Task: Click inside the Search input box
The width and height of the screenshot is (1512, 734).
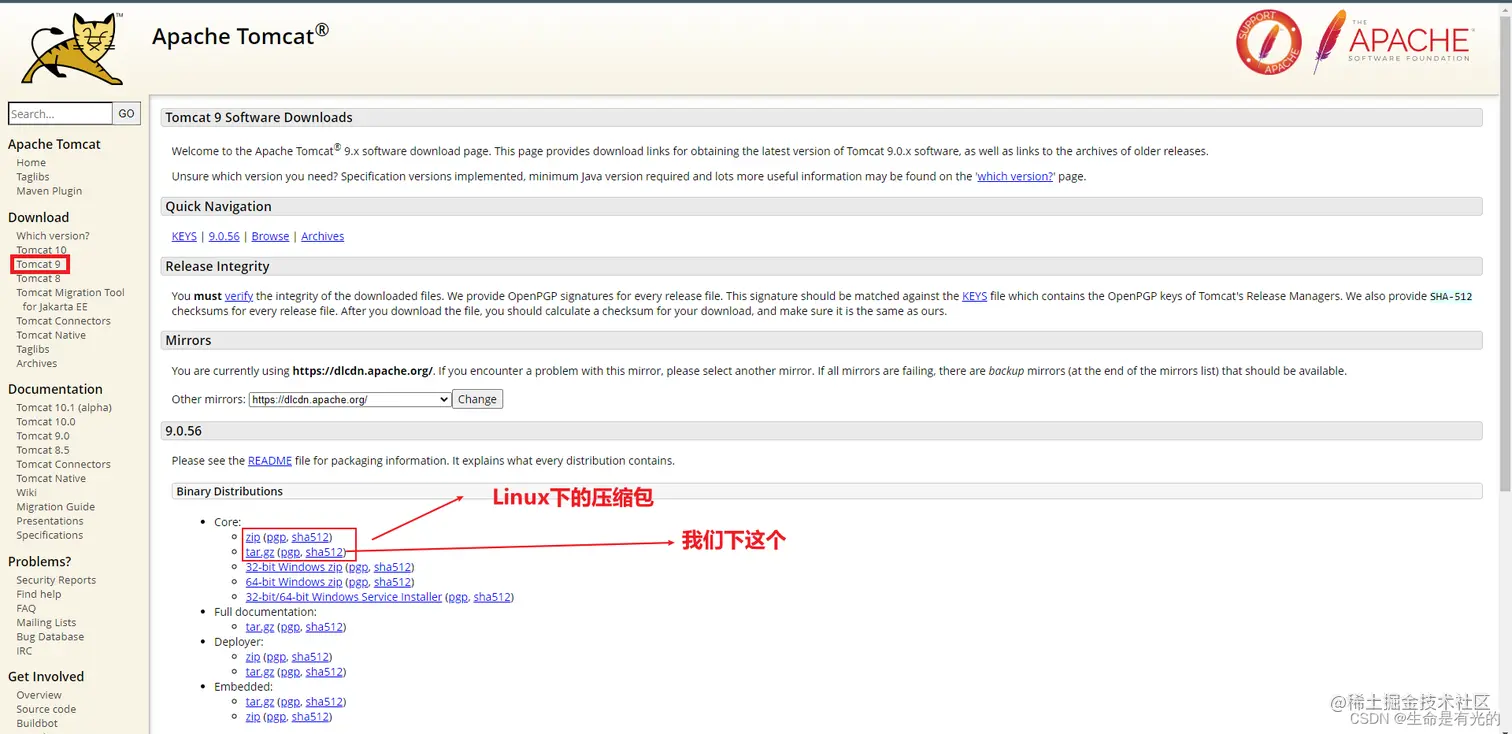Action: pyautogui.click(x=58, y=113)
